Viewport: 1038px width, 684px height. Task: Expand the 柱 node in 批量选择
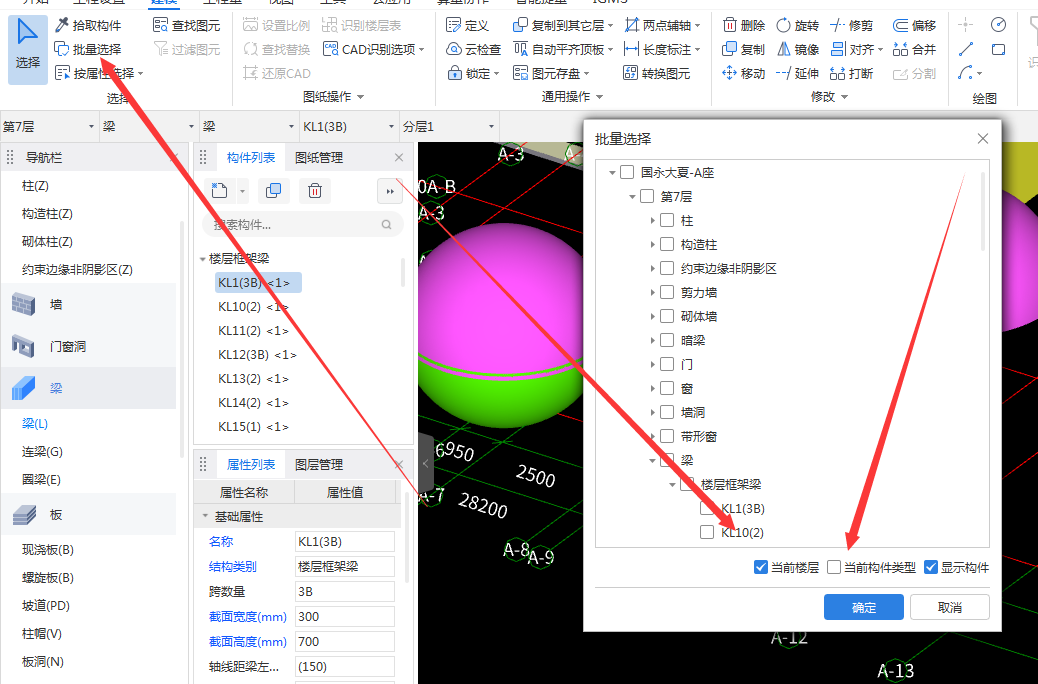(653, 220)
